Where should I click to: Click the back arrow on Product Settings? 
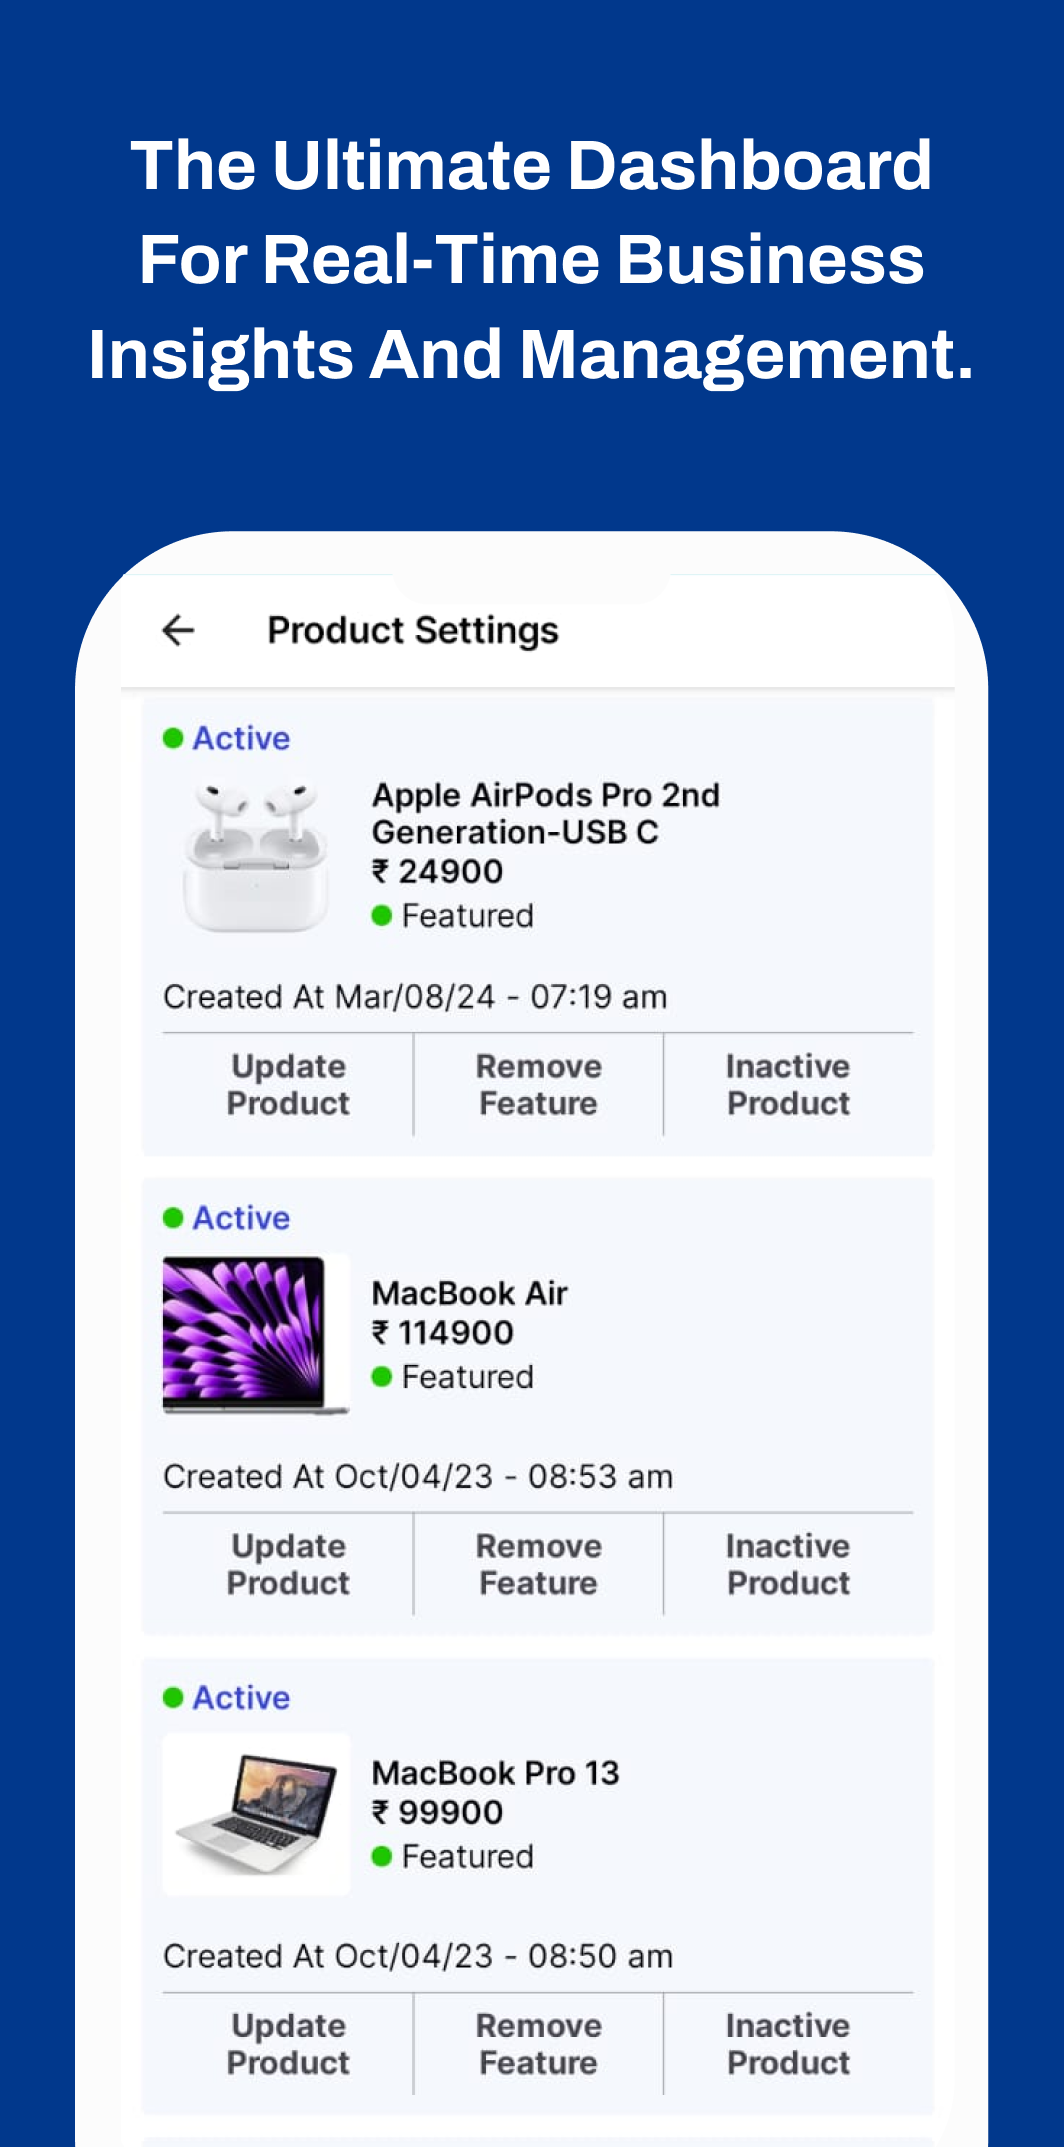pyautogui.click(x=176, y=629)
